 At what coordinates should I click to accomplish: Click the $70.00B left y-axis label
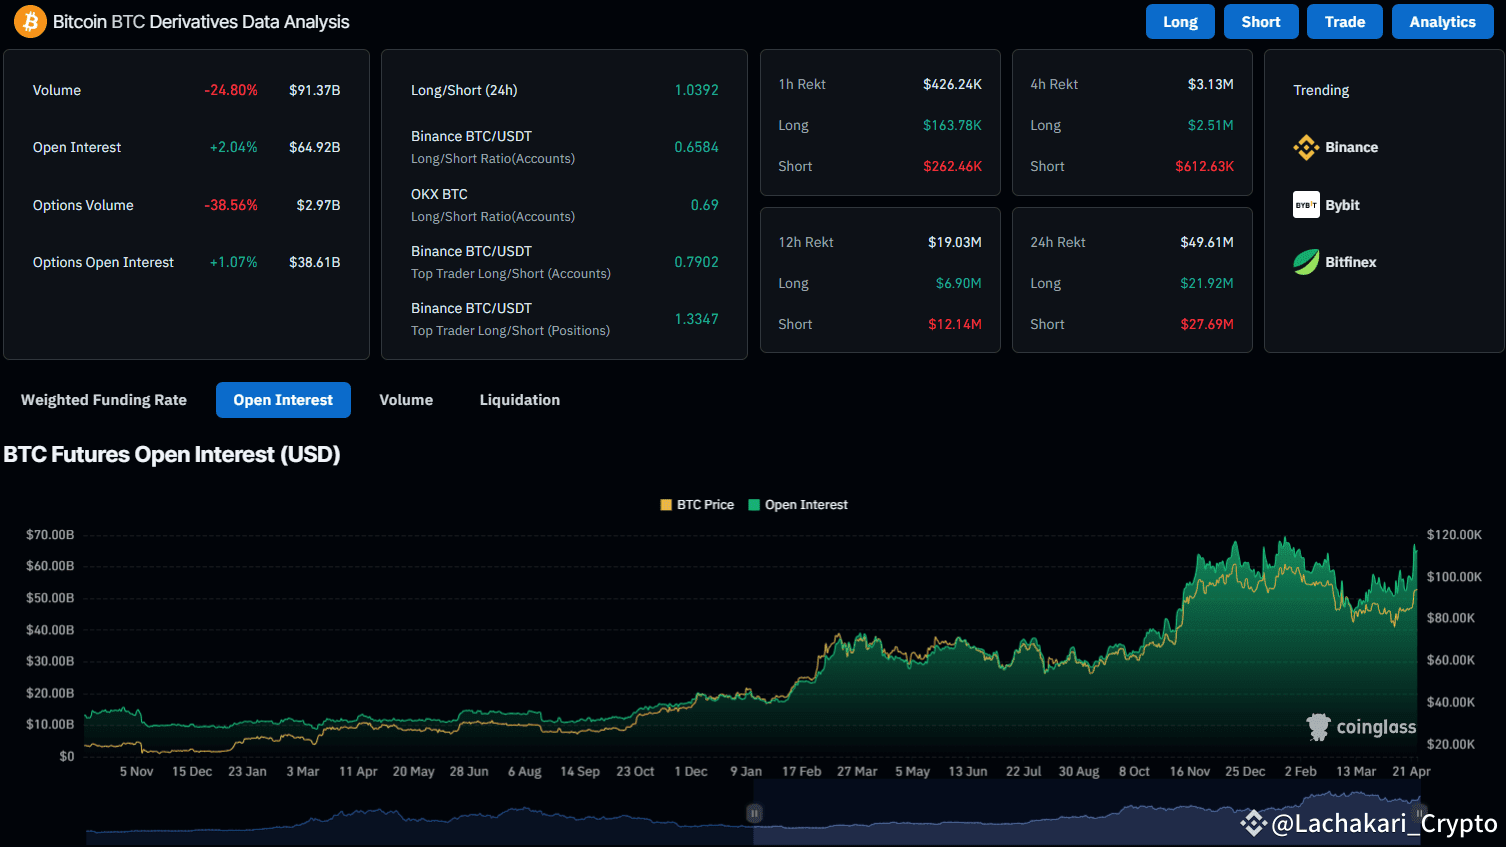point(50,535)
